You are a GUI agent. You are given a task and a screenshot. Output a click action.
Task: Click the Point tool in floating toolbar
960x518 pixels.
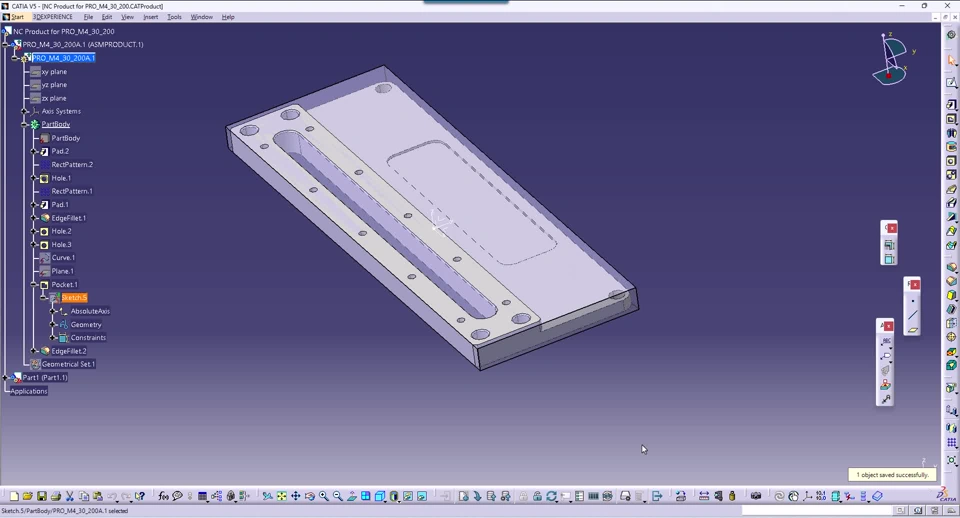tap(913, 301)
